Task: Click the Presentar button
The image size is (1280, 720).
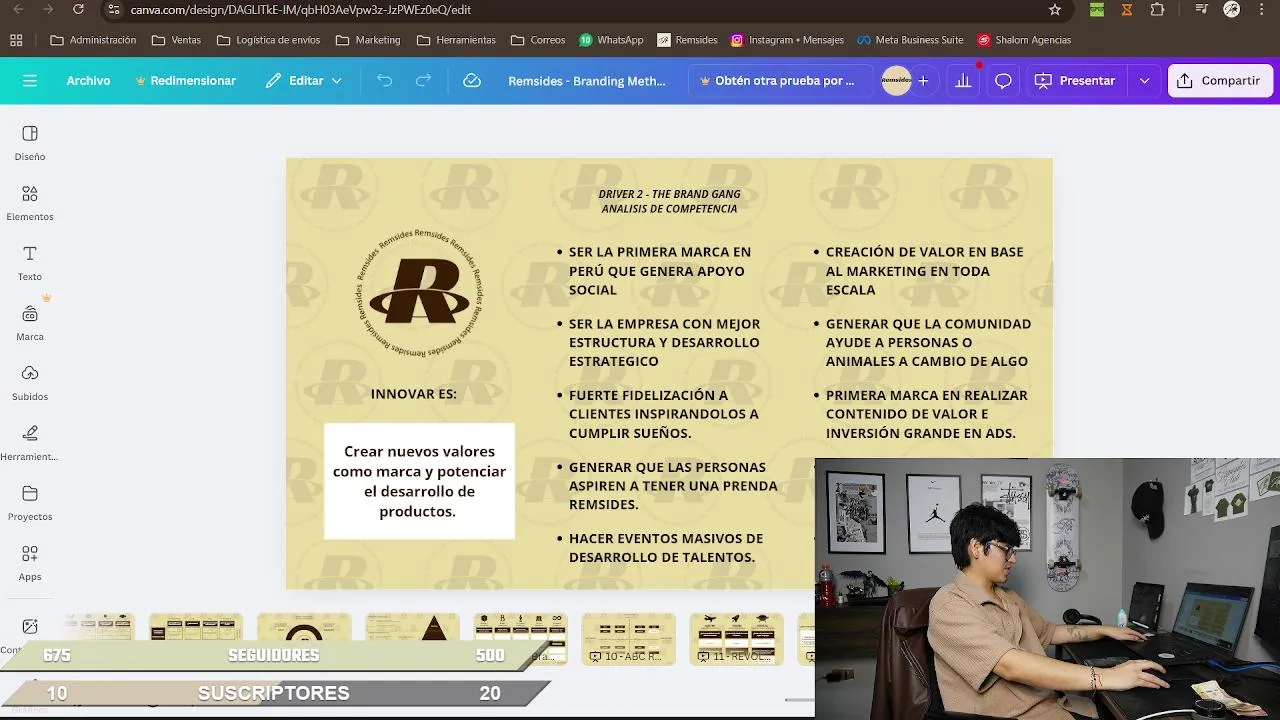Action: [x=1075, y=81]
